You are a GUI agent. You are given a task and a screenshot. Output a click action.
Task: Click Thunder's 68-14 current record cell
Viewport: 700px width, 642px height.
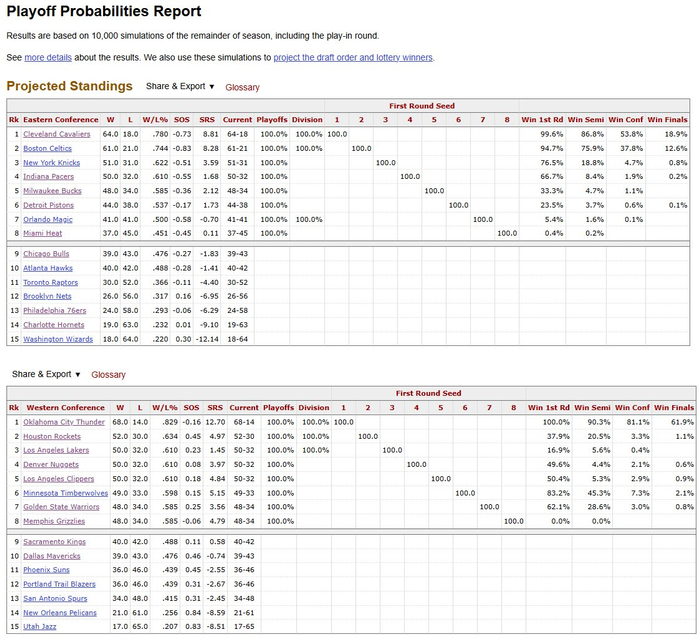coord(244,422)
